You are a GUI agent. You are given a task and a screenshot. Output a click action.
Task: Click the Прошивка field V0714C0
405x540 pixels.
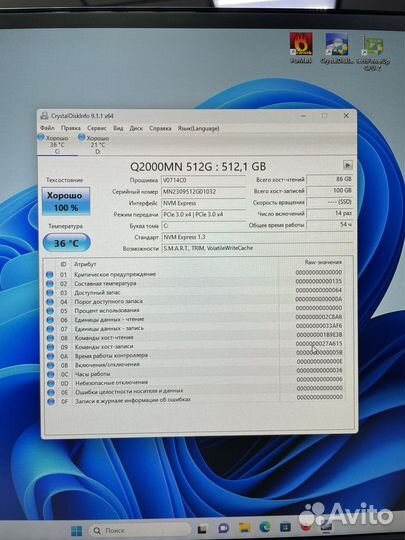203,180
